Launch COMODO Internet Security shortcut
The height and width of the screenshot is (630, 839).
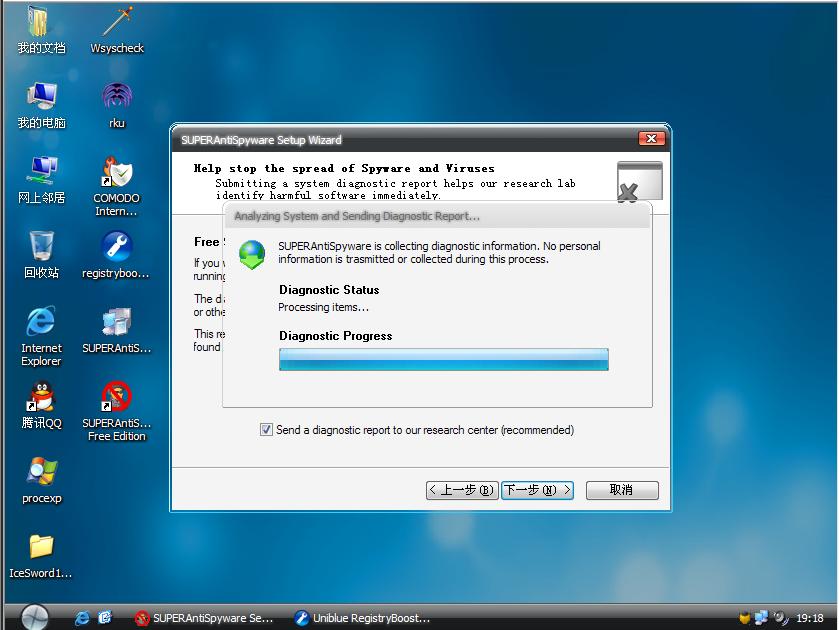point(117,186)
